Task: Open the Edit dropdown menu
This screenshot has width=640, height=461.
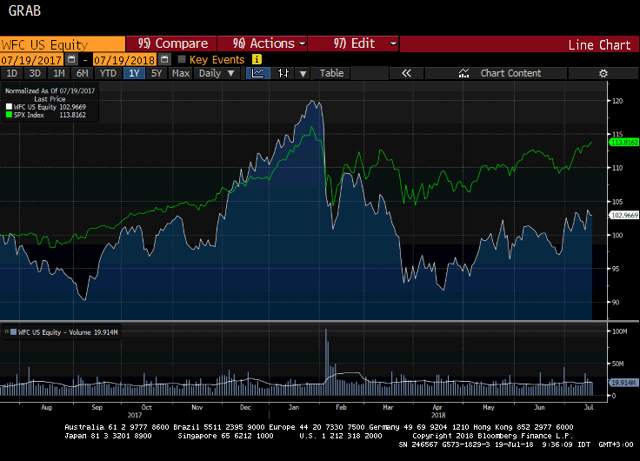Action: pos(353,44)
